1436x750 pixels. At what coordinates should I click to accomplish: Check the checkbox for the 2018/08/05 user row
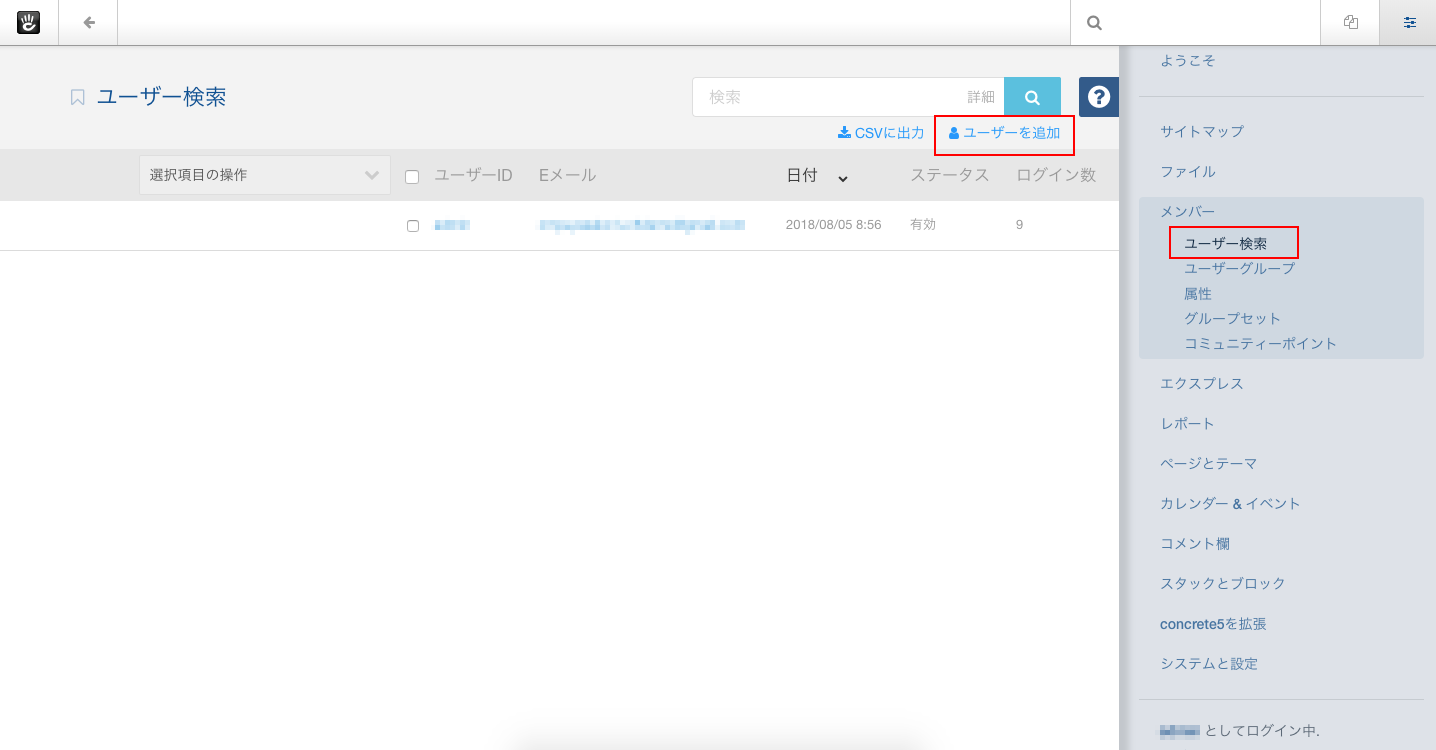pyautogui.click(x=413, y=226)
